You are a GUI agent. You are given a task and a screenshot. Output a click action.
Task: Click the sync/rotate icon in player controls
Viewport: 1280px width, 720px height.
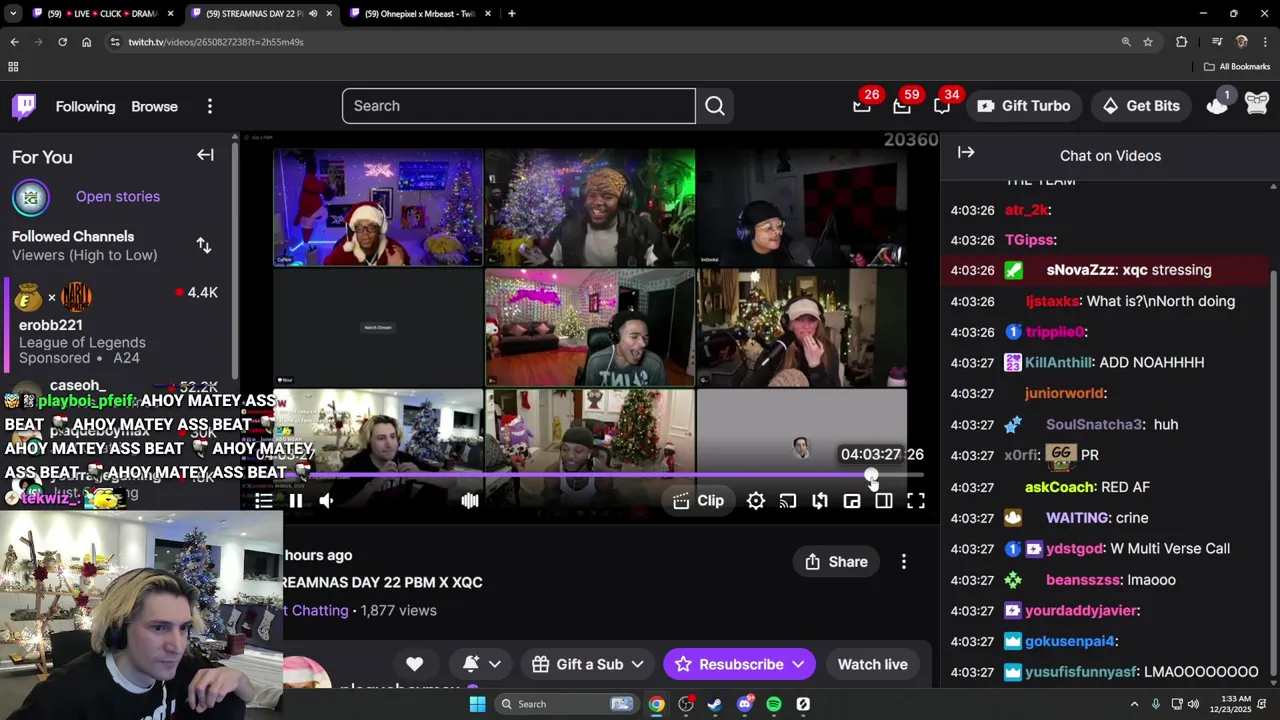[x=820, y=501]
